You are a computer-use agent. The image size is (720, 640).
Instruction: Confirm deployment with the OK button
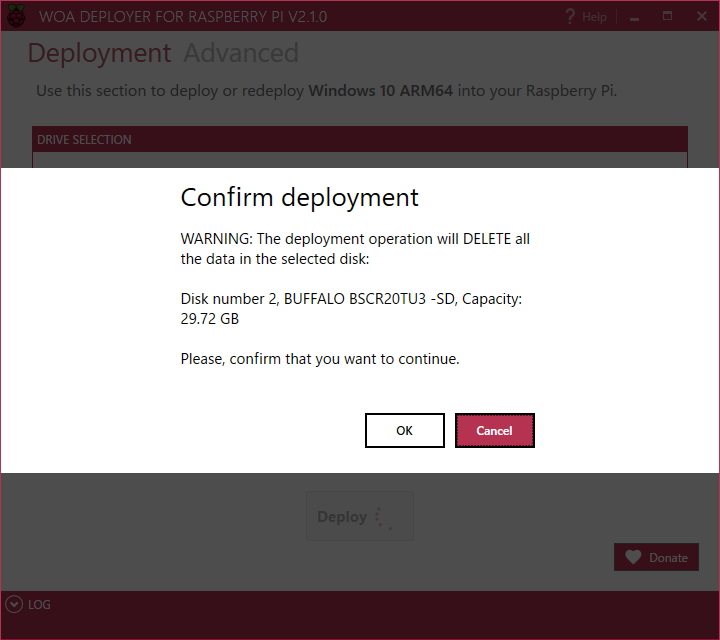405,430
